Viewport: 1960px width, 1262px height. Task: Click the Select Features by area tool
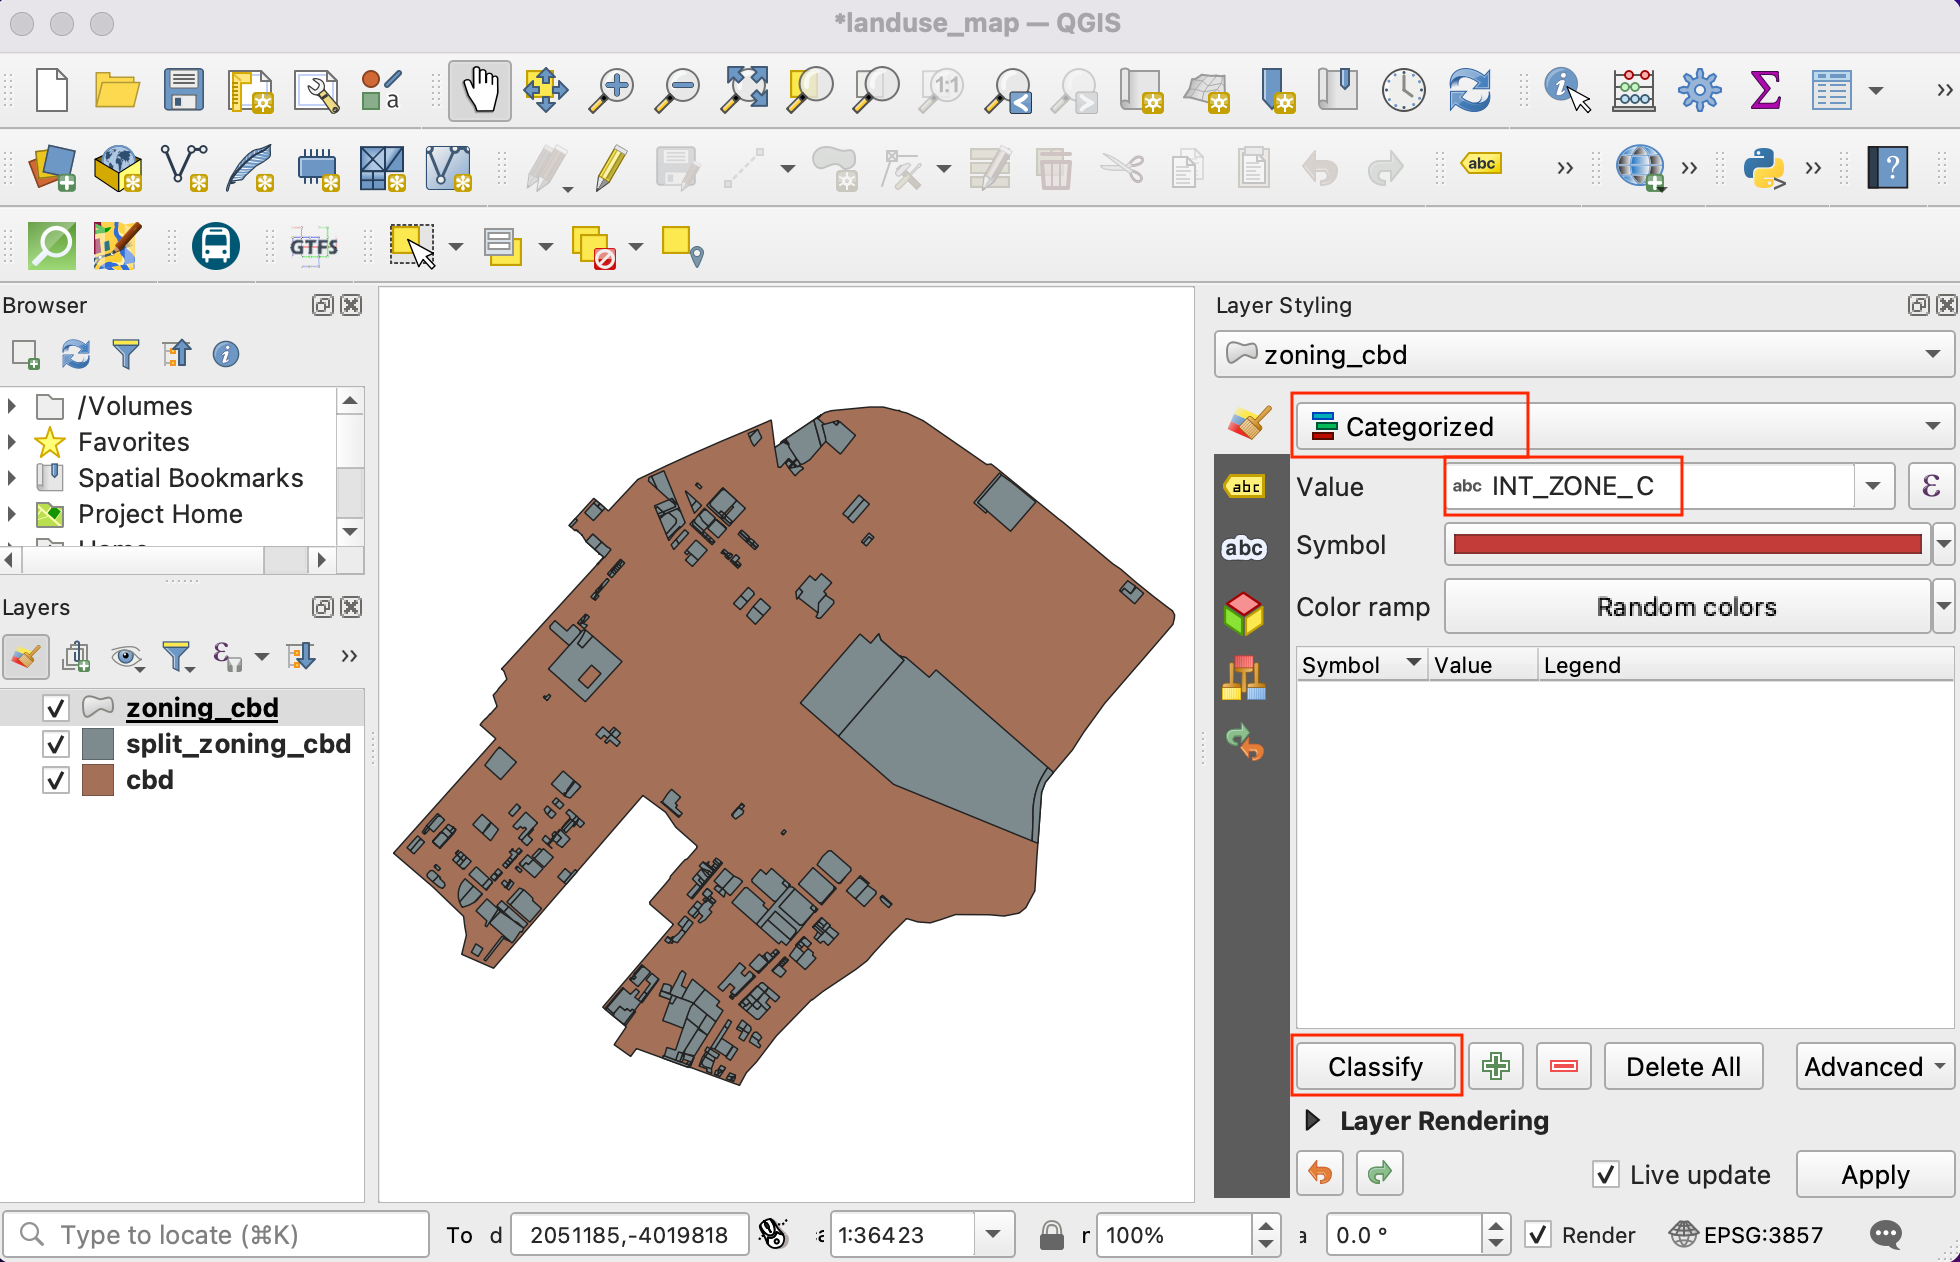pyautogui.click(x=412, y=246)
